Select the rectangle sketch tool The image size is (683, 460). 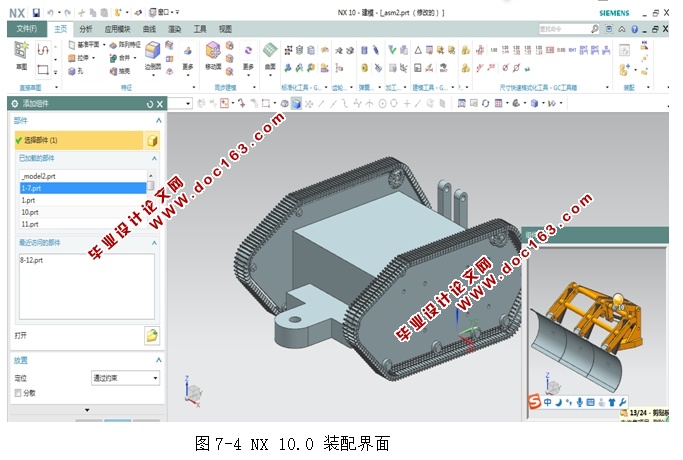click(43, 69)
